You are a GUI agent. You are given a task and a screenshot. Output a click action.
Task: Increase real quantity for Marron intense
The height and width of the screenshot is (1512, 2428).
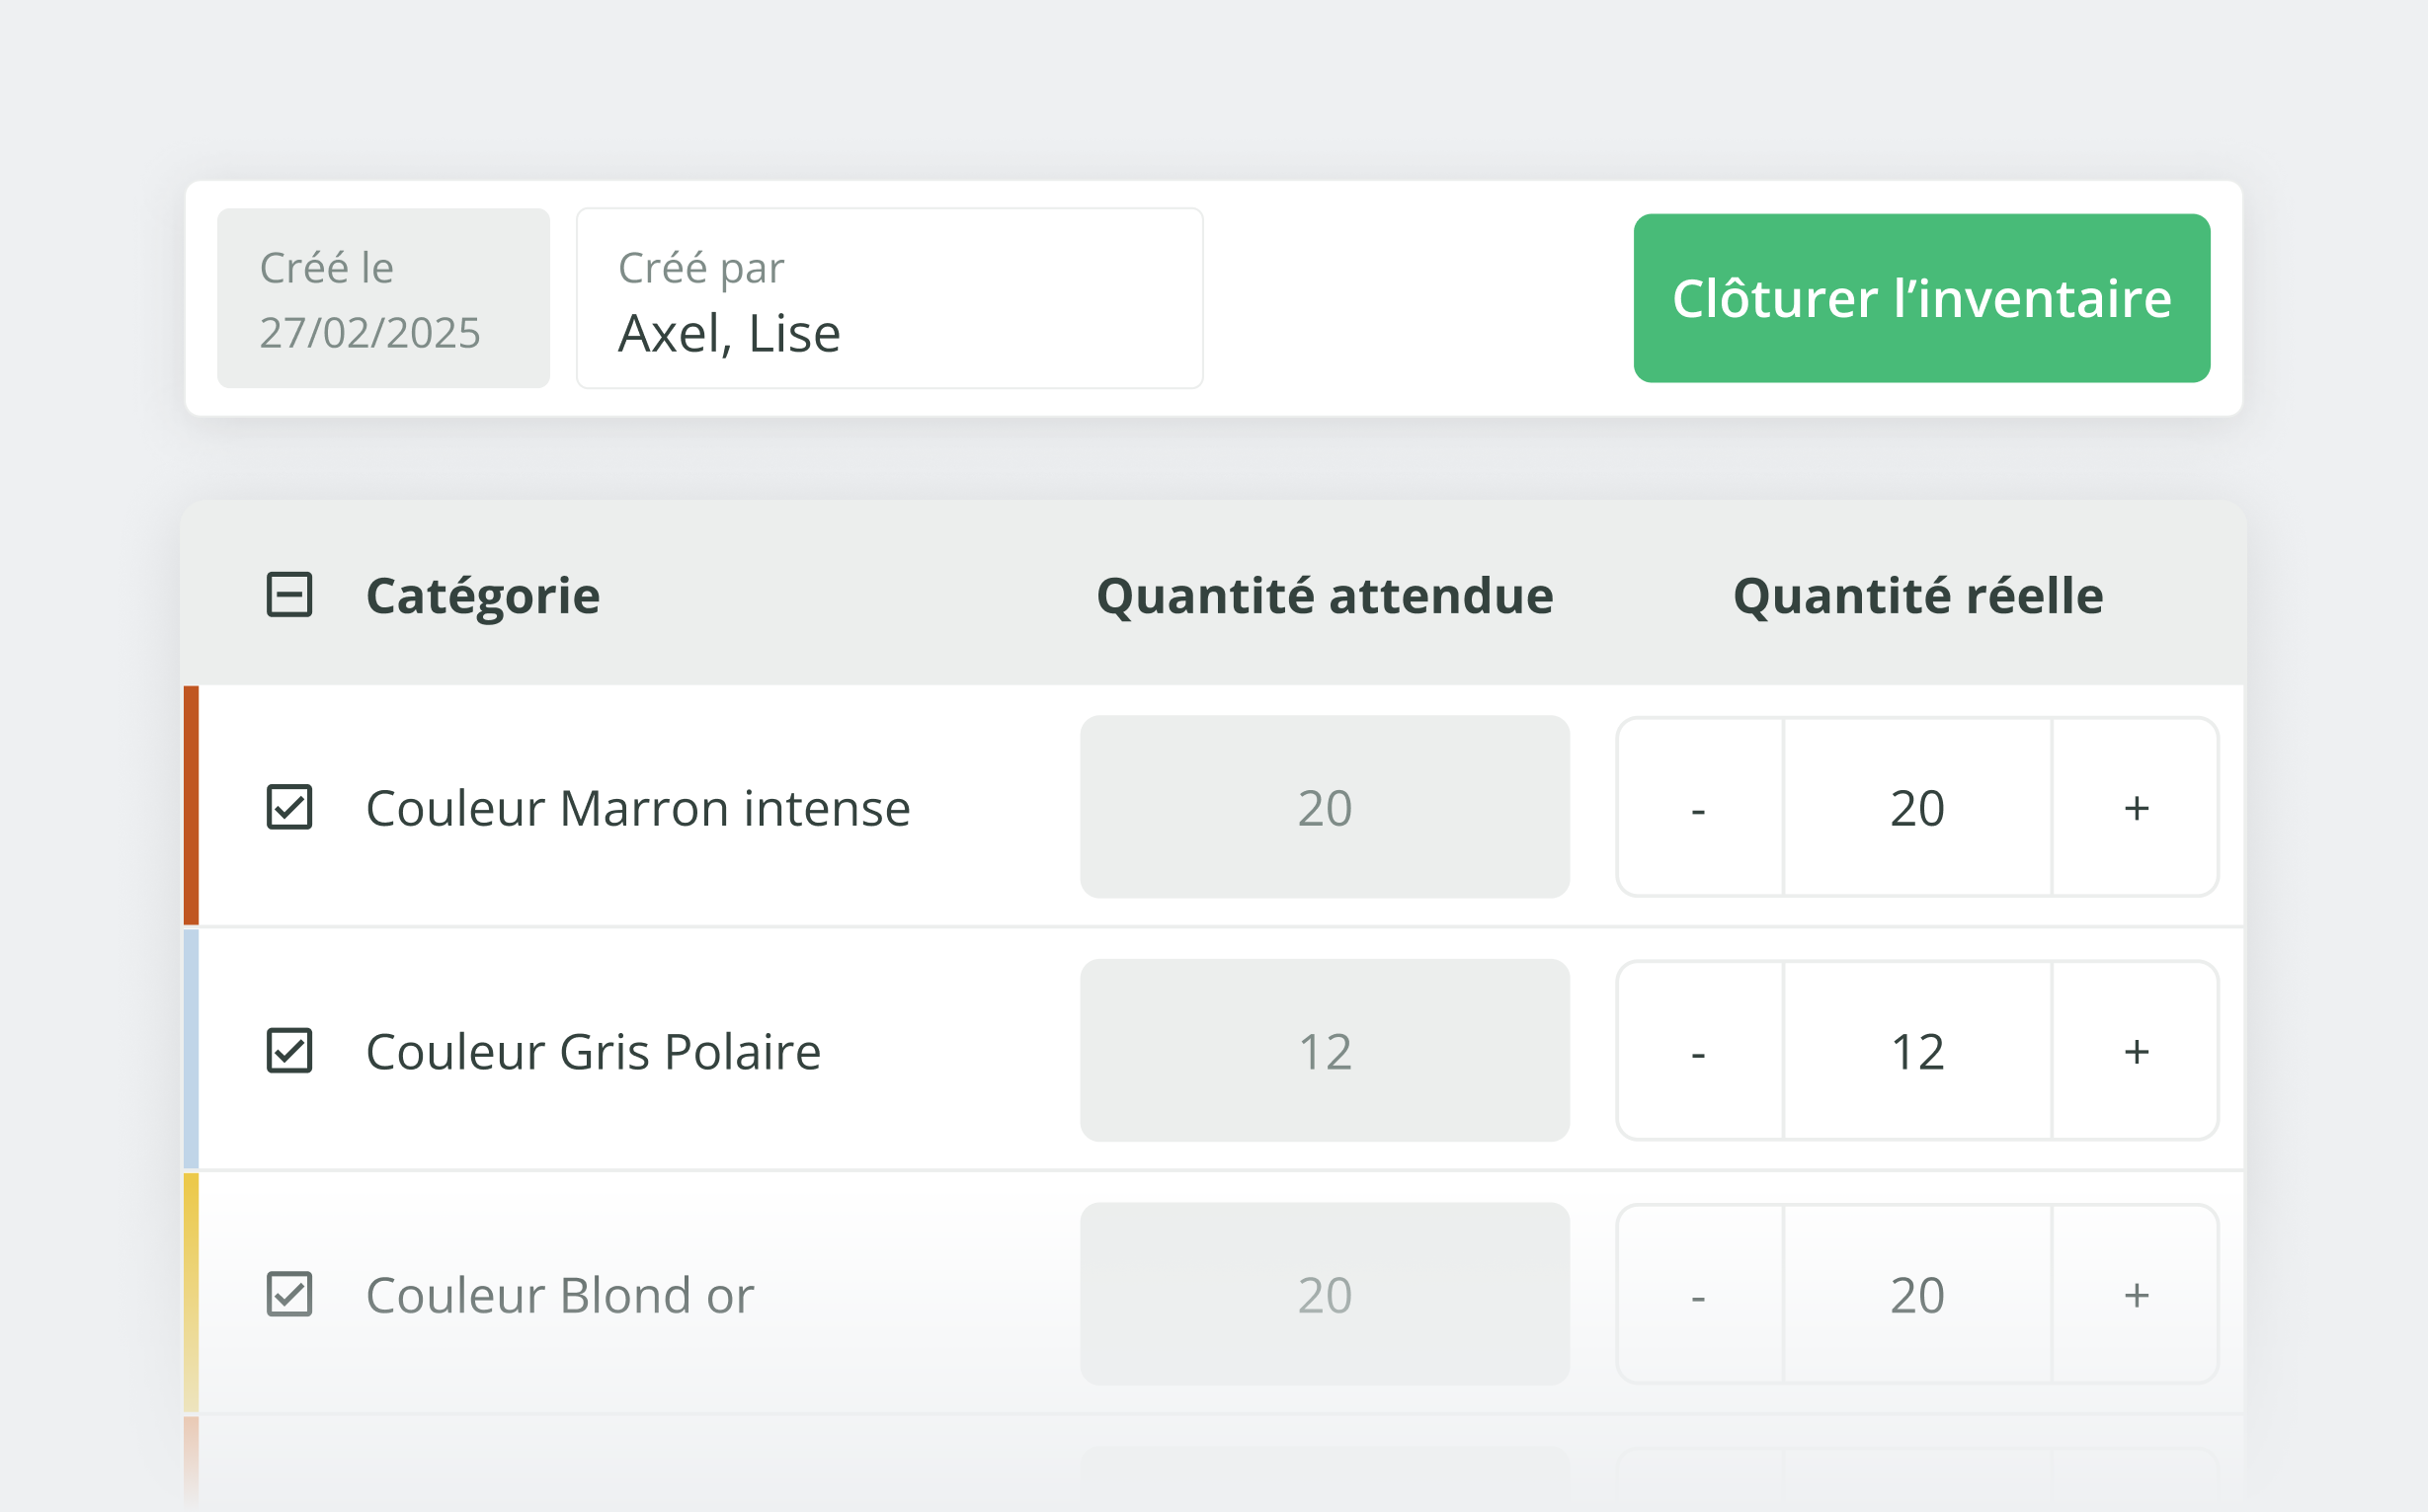[2135, 807]
